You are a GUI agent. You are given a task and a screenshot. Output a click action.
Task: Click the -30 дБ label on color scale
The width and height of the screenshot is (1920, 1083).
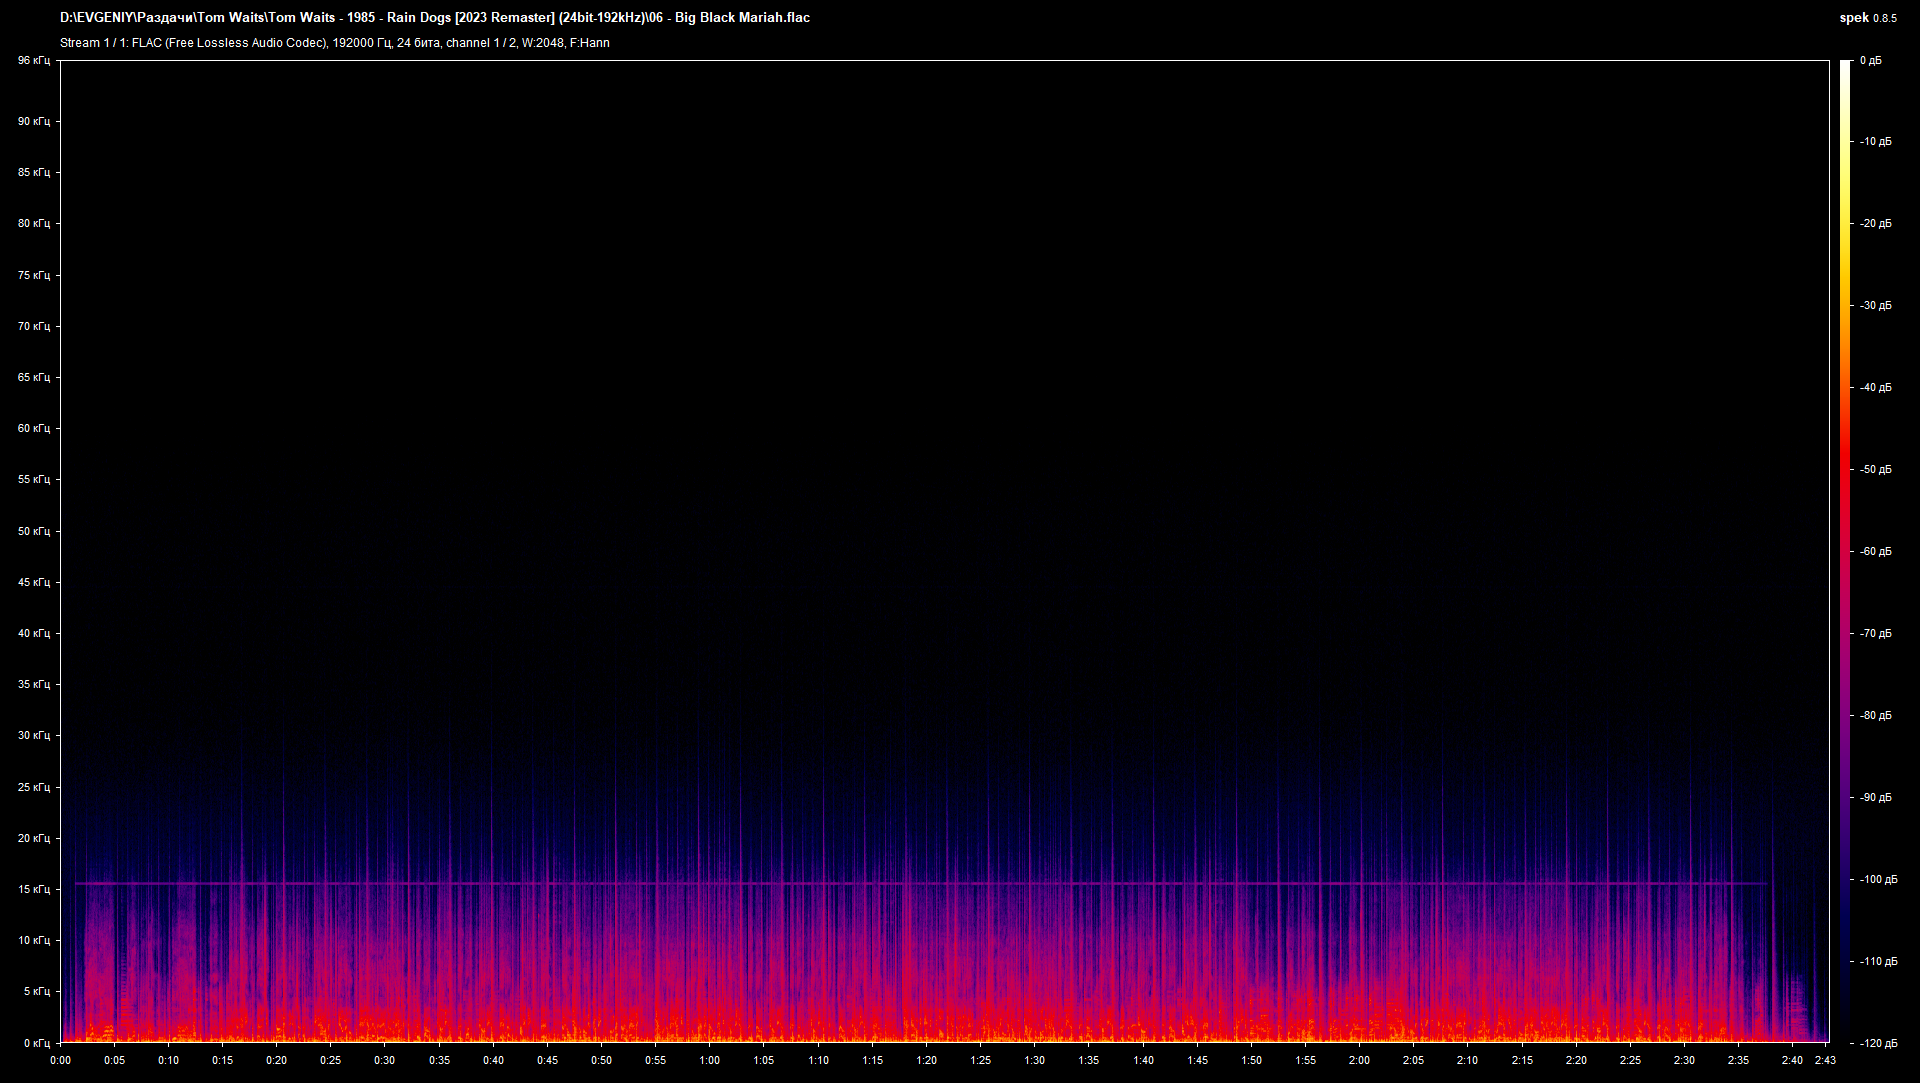click(1876, 305)
